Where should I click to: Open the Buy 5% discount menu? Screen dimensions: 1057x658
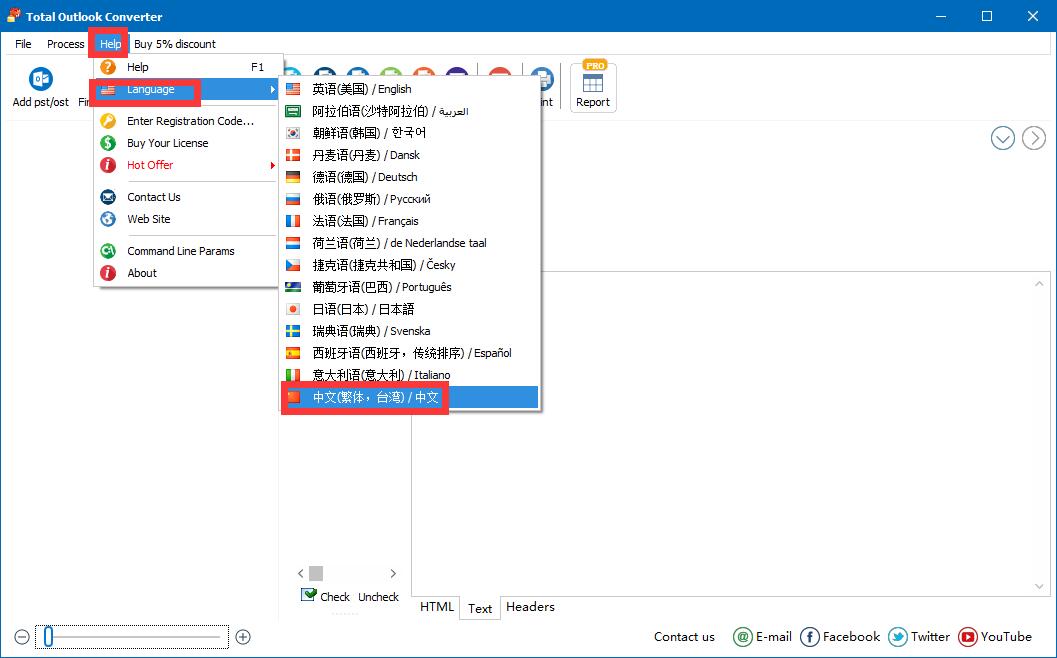175,44
